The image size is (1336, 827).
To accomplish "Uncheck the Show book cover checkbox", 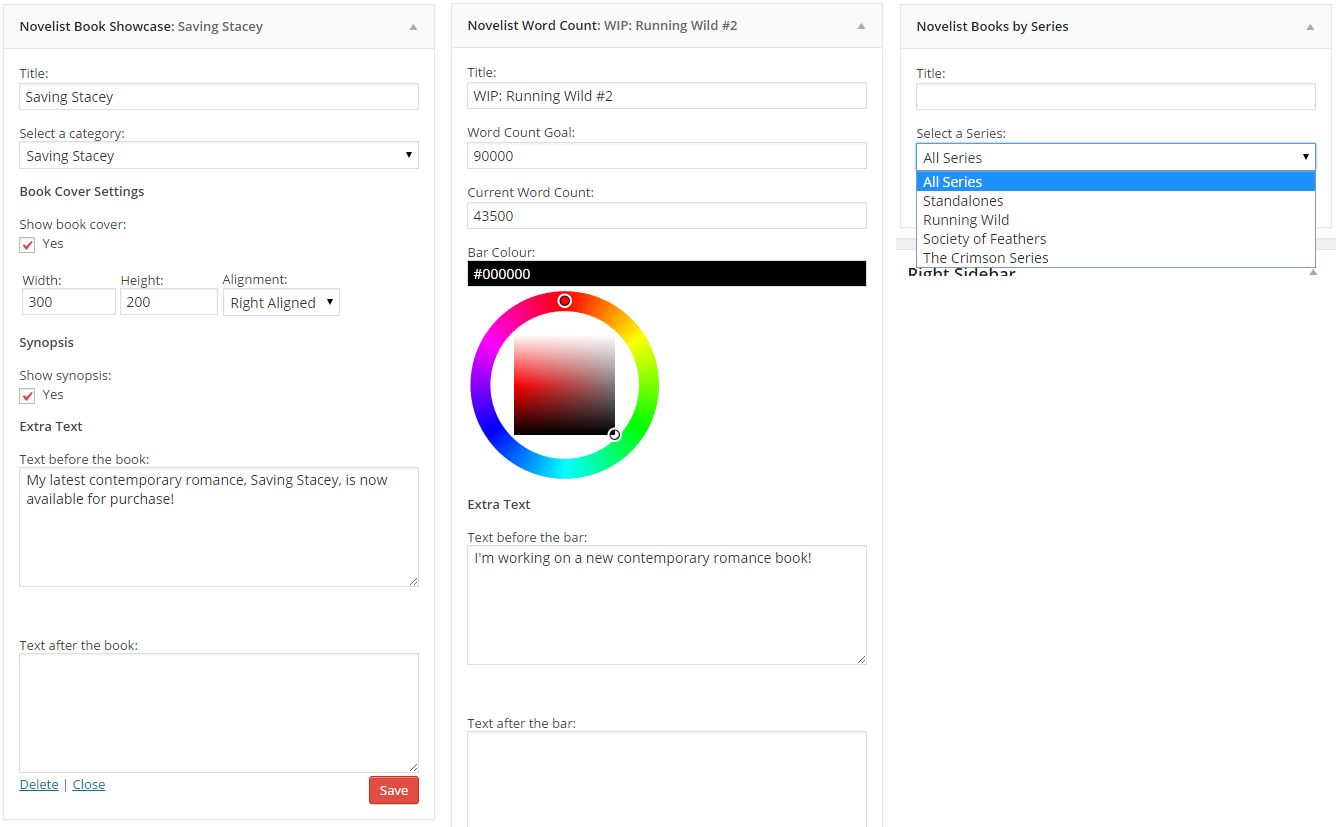I will (x=28, y=245).
